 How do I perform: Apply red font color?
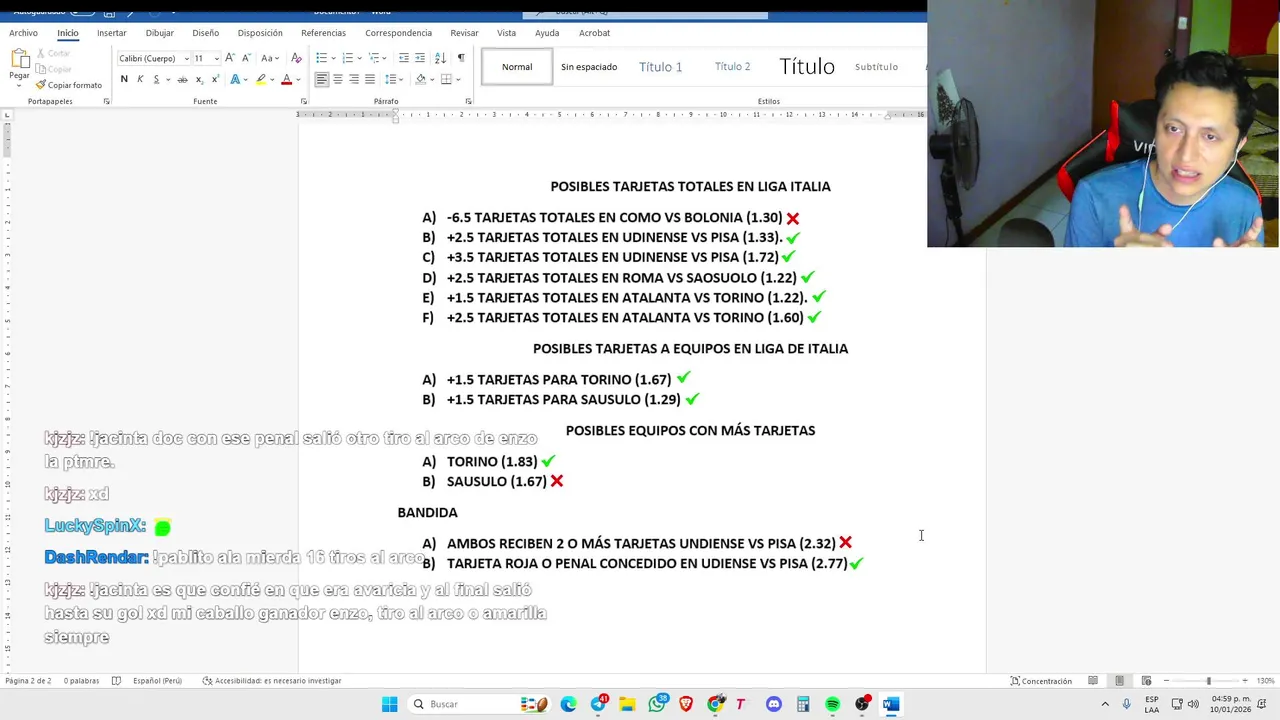tap(286, 79)
